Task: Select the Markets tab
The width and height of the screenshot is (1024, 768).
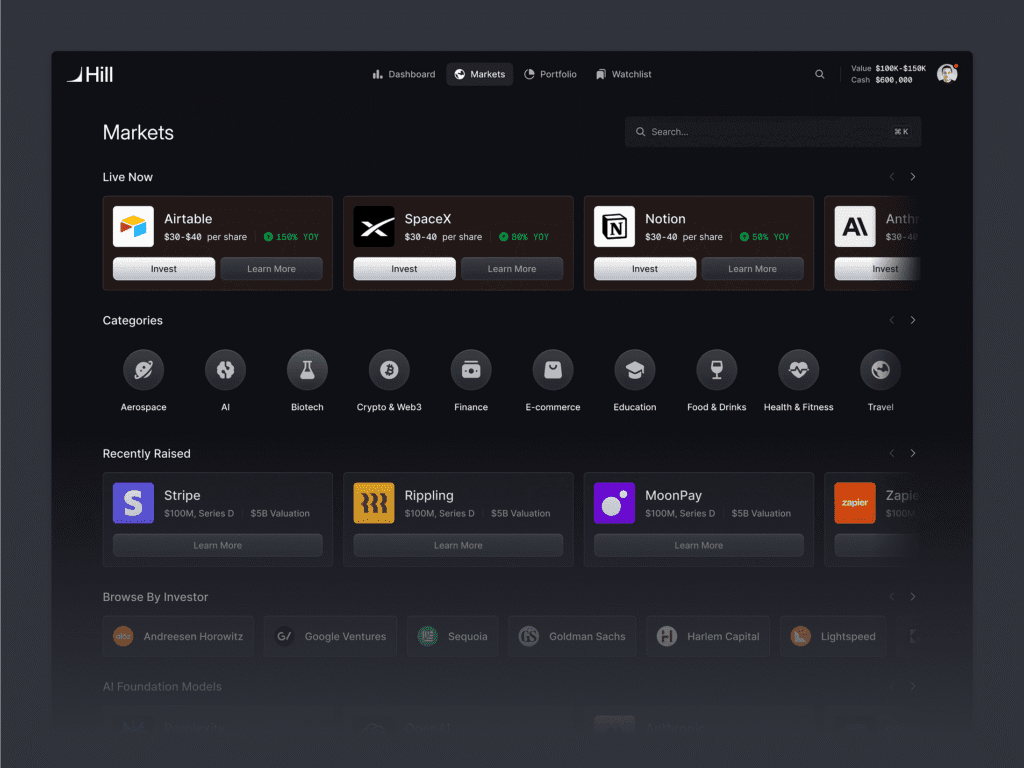Action: pyautogui.click(x=480, y=74)
